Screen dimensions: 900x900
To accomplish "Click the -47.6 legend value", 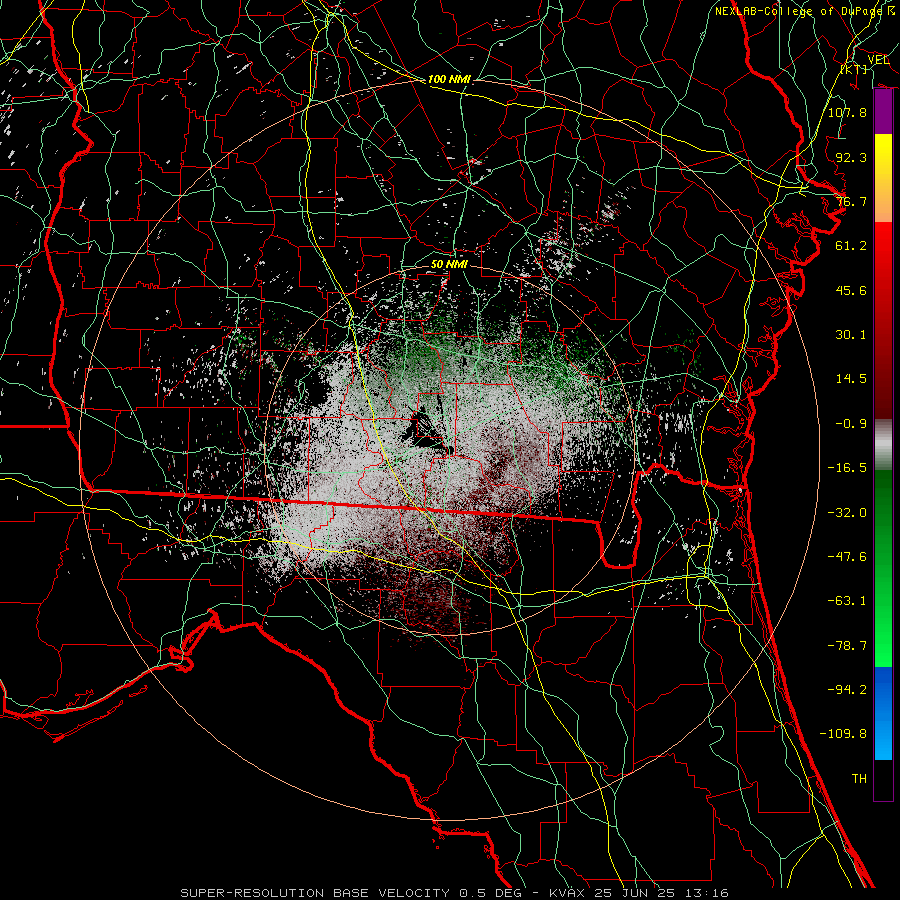I will [x=847, y=557].
